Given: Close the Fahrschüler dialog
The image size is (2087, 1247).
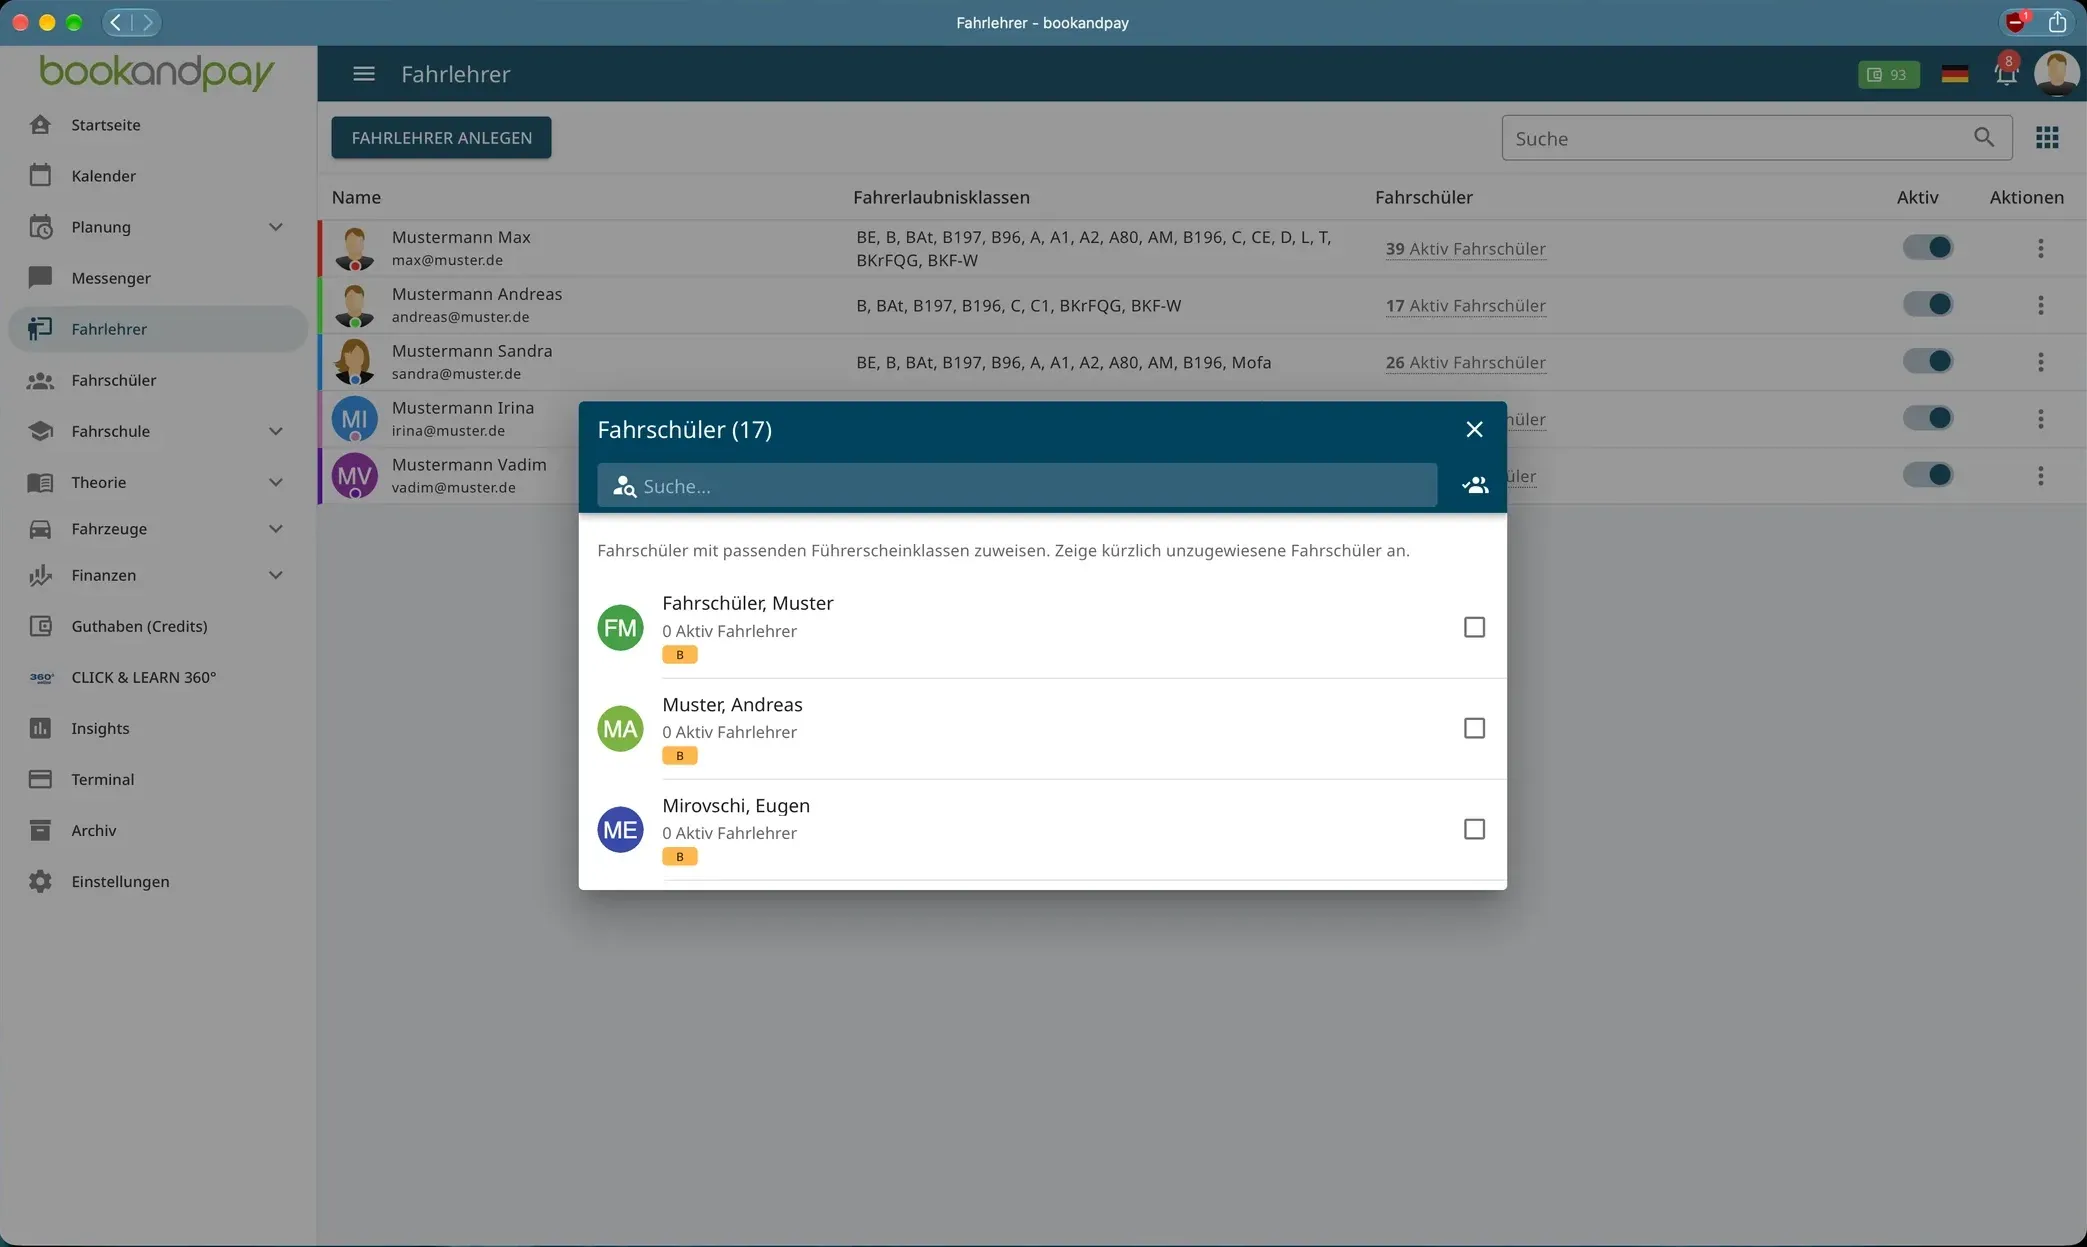Looking at the screenshot, I should (x=1474, y=429).
